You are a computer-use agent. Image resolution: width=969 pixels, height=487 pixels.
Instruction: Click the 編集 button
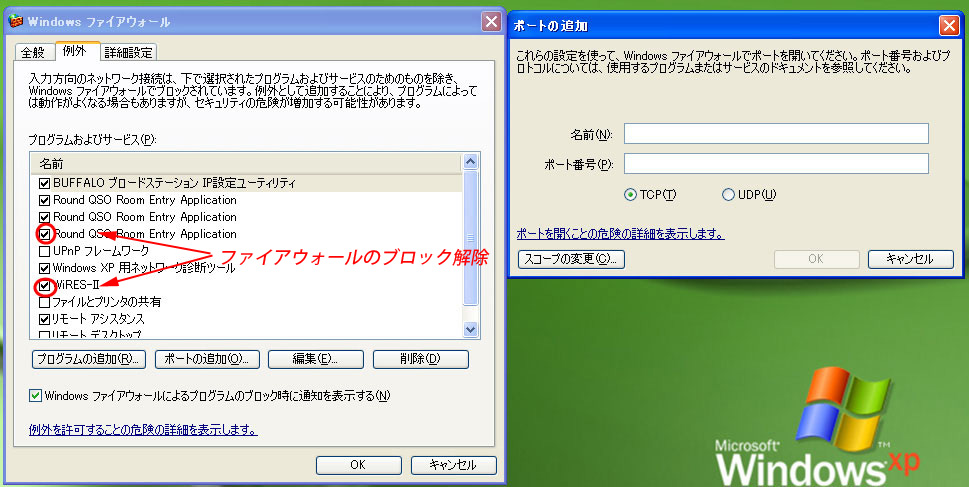point(316,359)
